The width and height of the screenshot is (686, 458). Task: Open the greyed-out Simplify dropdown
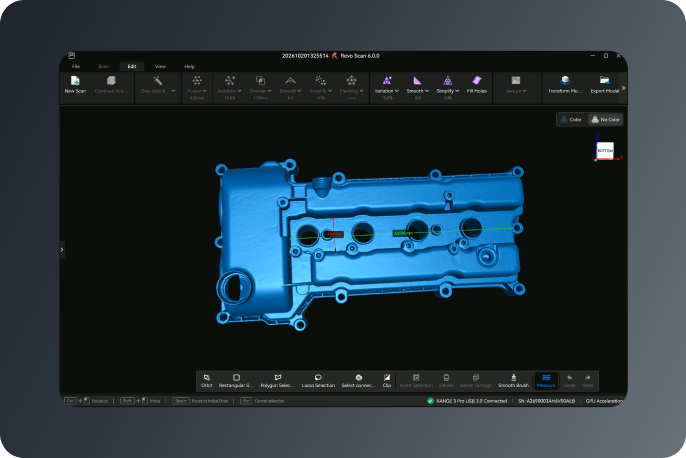[330, 91]
